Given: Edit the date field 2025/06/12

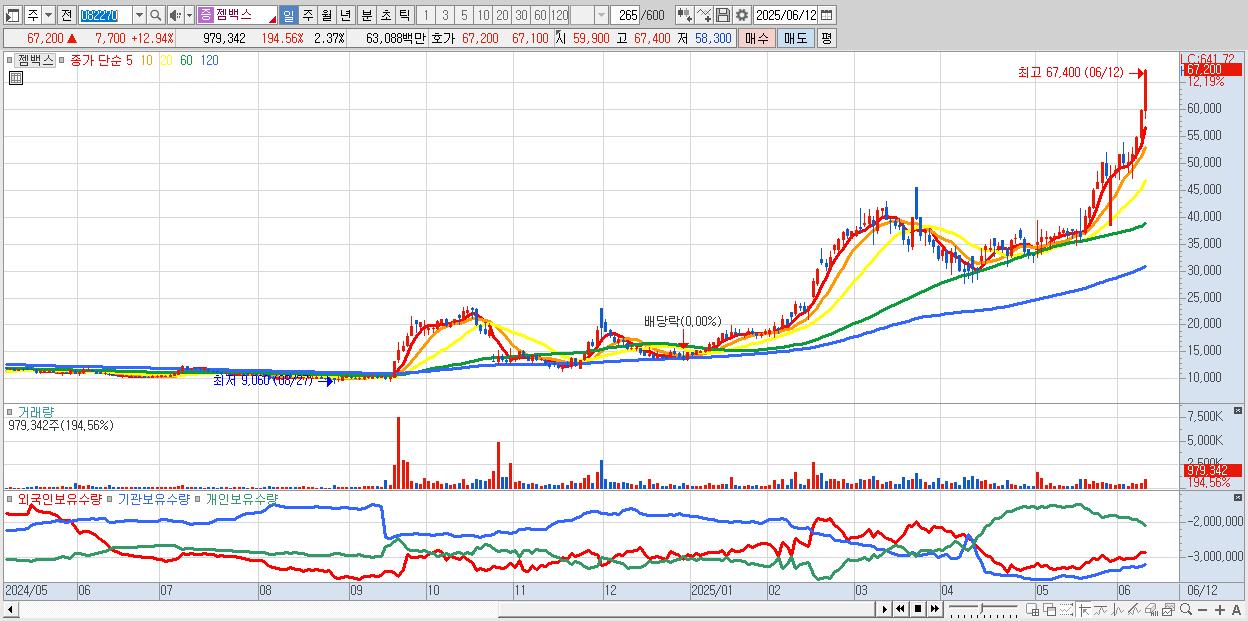Looking at the screenshot, I should pyautogui.click(x=786, y=15).
